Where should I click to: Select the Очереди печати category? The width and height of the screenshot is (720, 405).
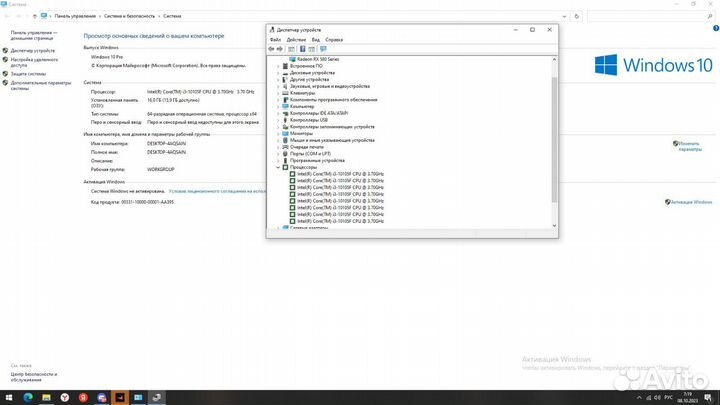pos(306,147)
